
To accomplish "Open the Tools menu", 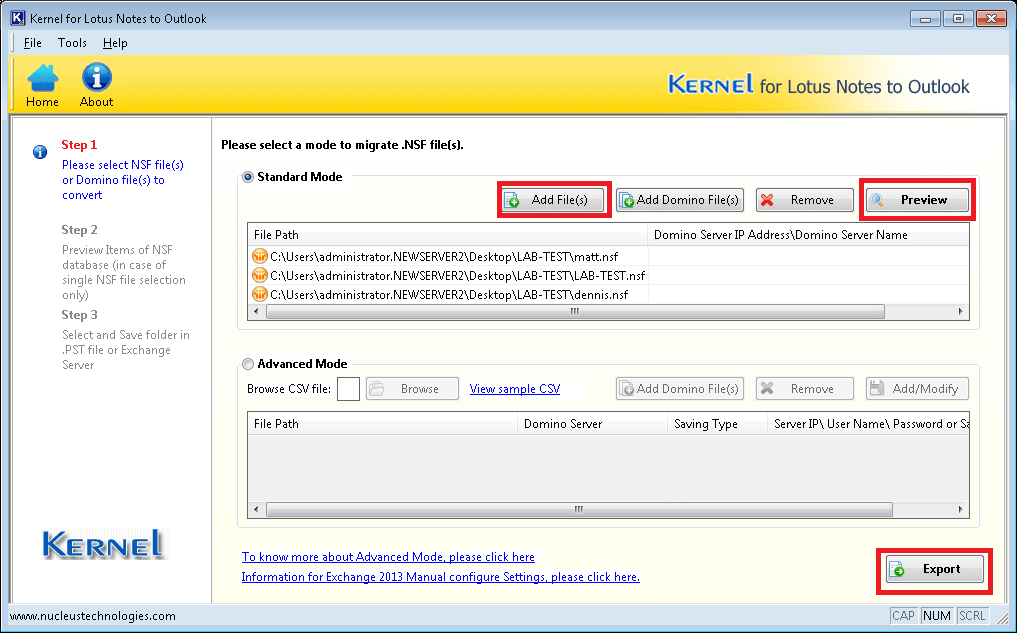I will 72,43.
